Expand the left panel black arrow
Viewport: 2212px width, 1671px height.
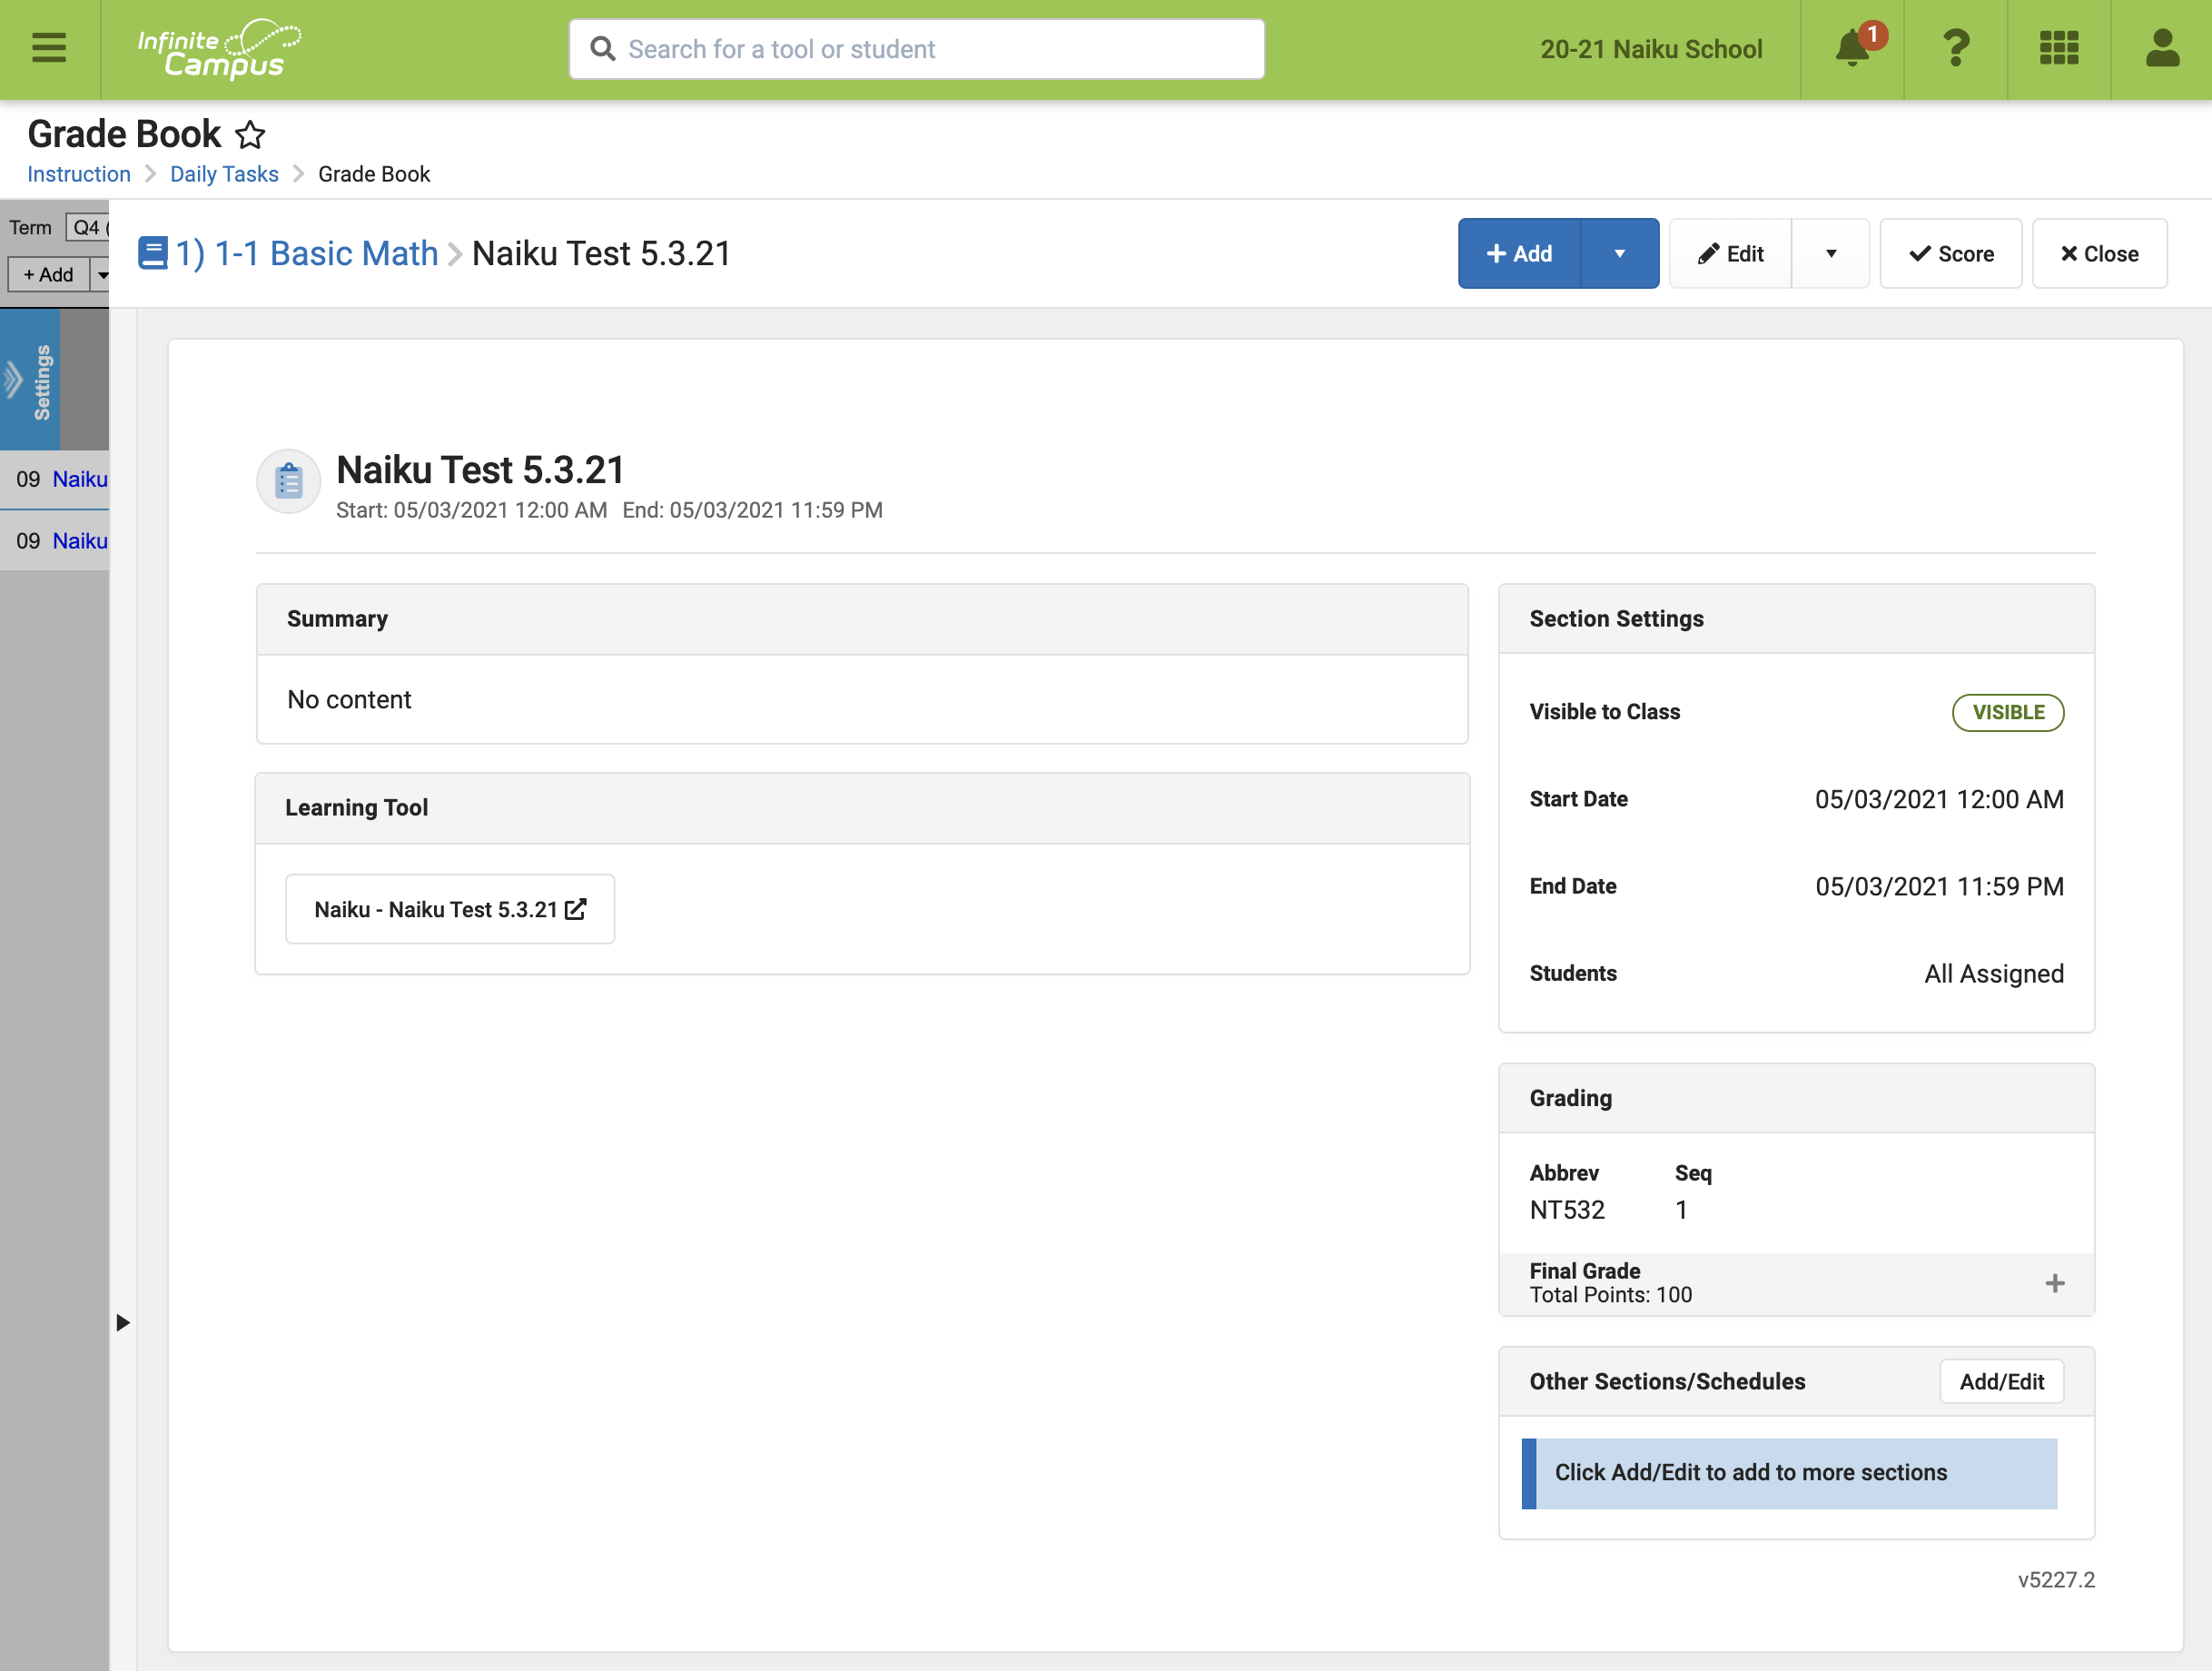(123, 1322)
